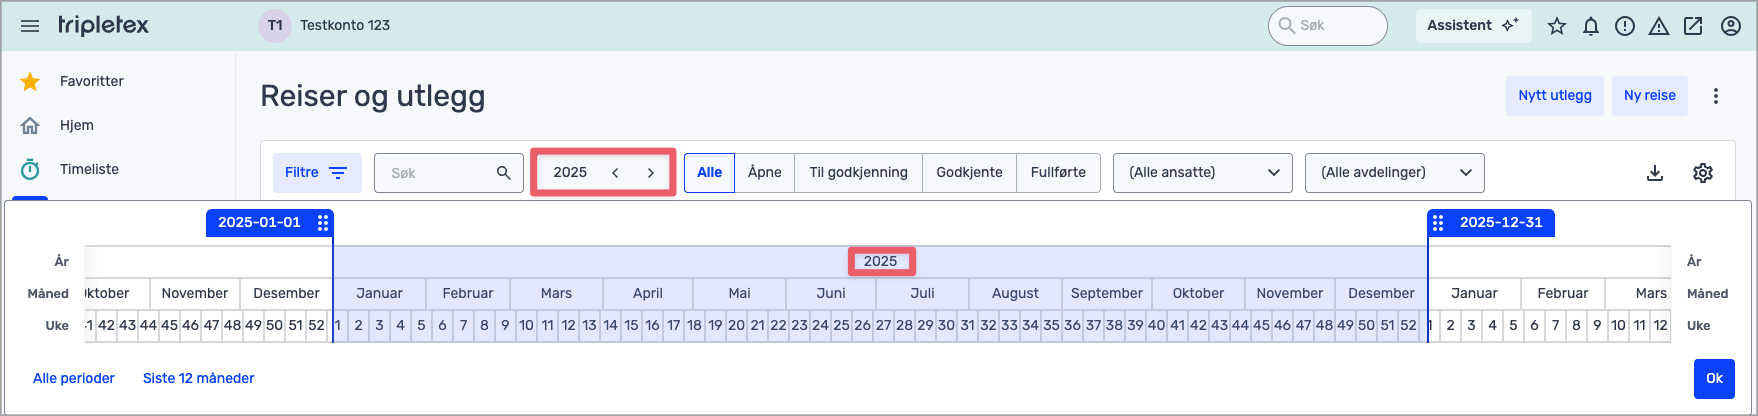Open the three-dot more options menu

coord(1716,96)
